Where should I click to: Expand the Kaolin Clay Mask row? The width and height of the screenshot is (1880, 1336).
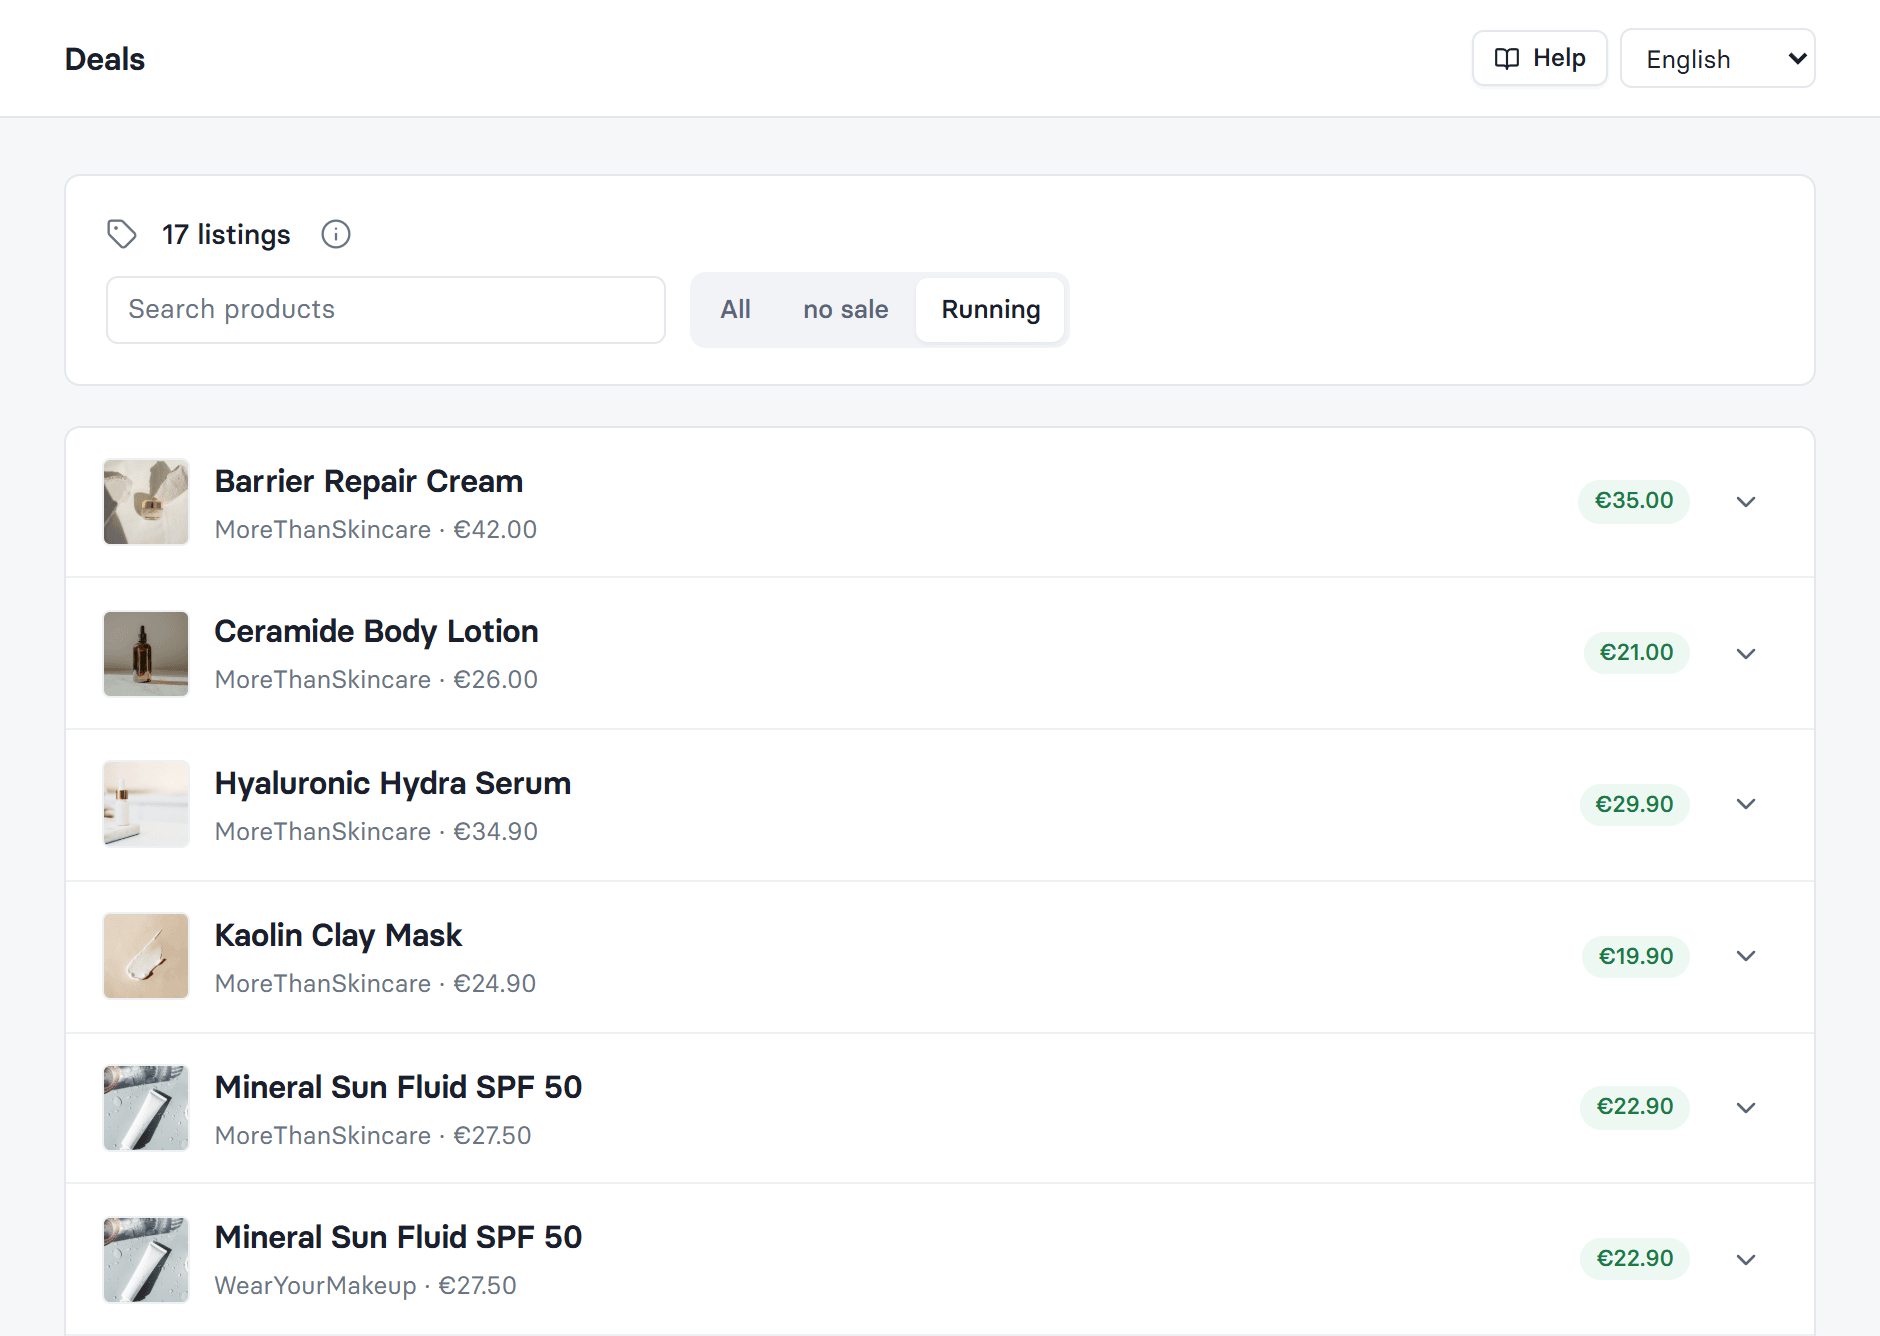pyautogui.click(x=1746, y=956)
